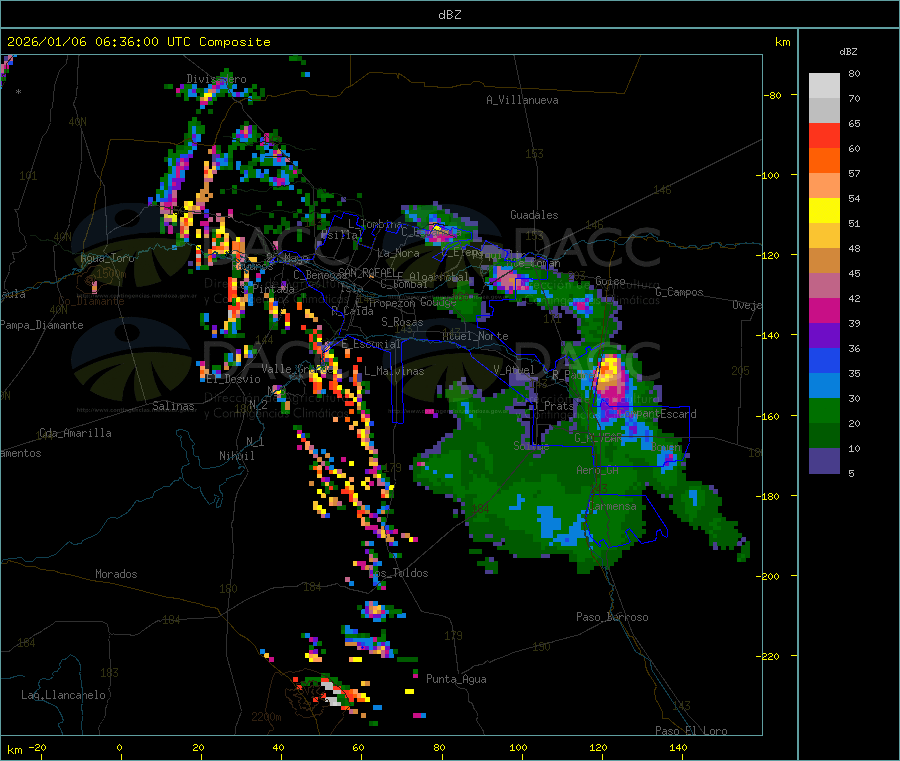Click the '-80' km tick on the right axis
This screenshot has width=900, height=761.
[x=772, y=95]
